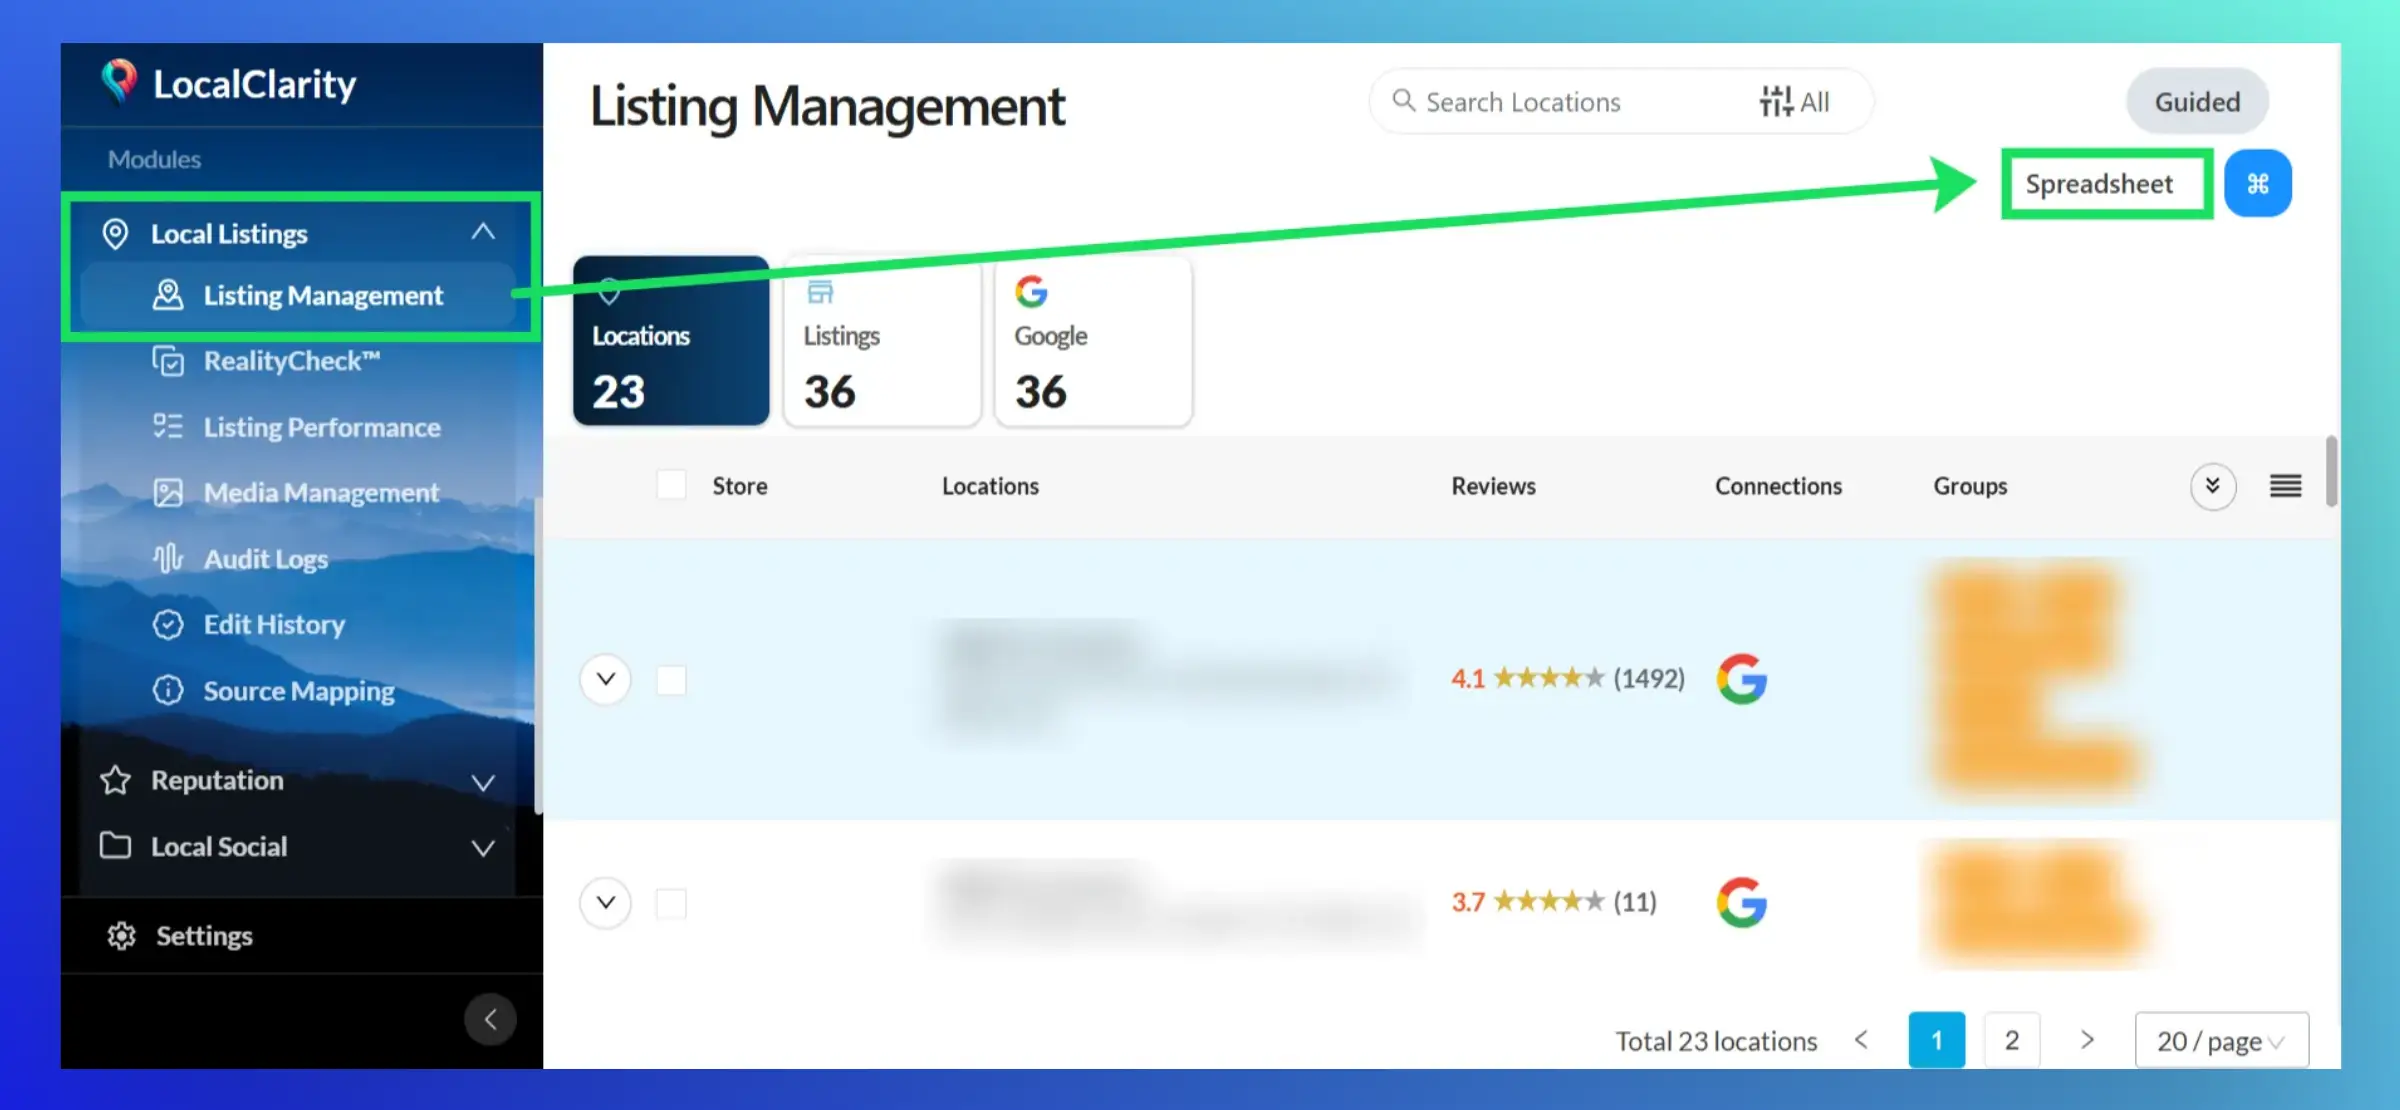Viewport: 2400px width, 1110px height.
Task: Click the All filter label
Action: click(x=1815, y=102)
